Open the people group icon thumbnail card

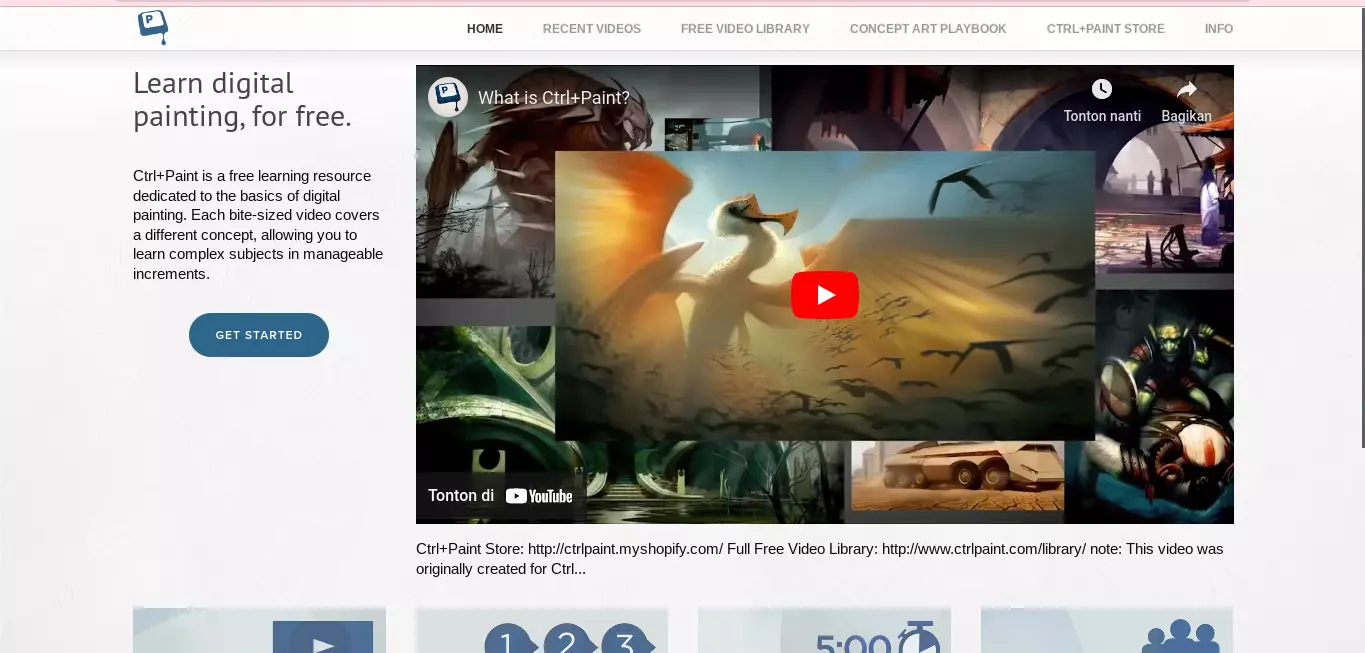click(x=1107, y=630)
